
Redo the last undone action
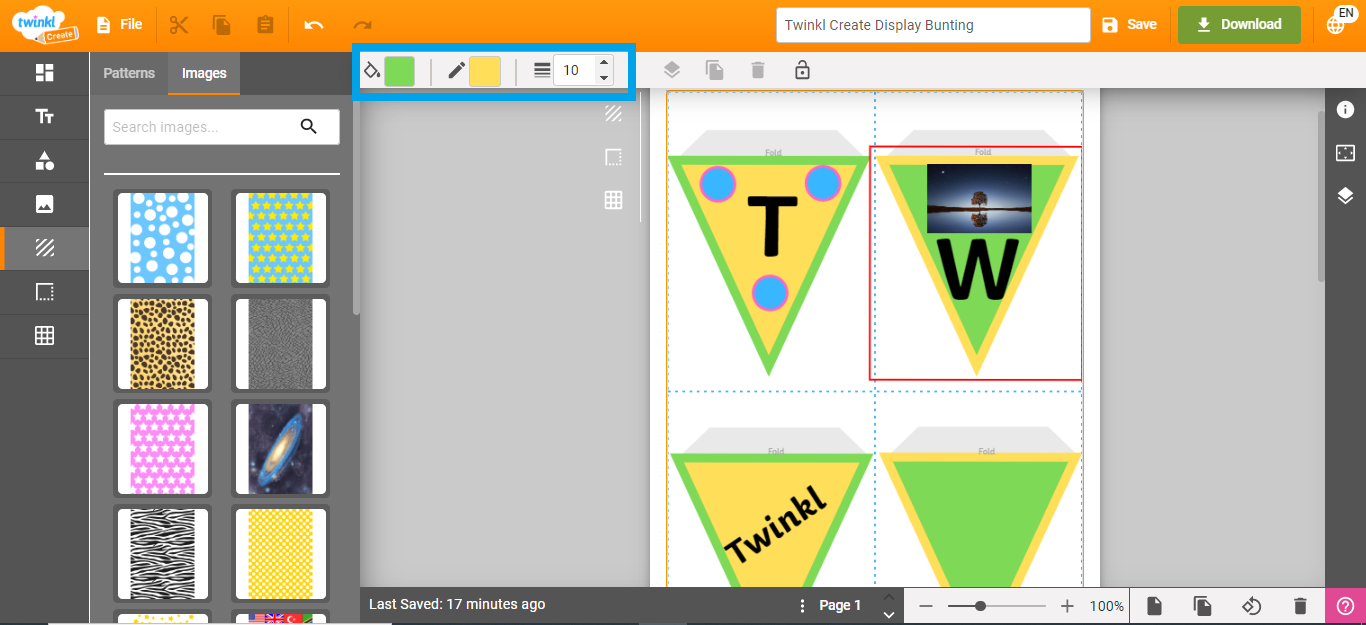pos(363,25)
